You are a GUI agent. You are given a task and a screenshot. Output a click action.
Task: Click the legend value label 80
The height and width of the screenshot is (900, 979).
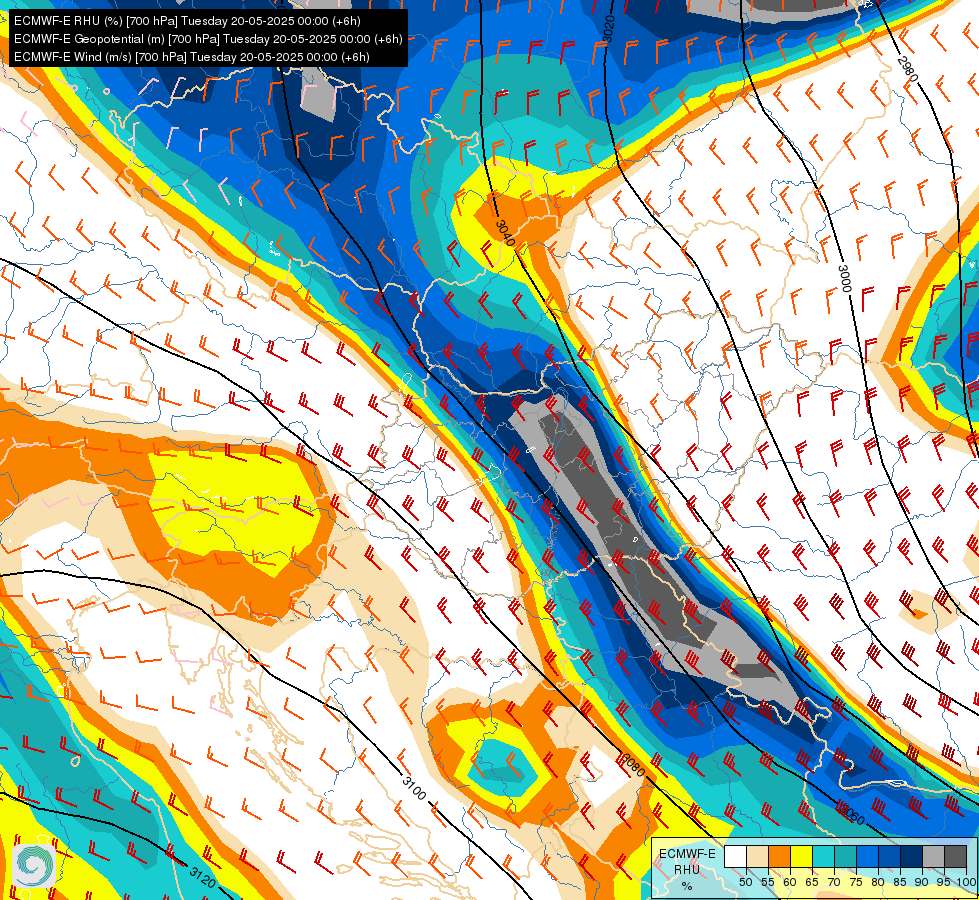point(878,882)
